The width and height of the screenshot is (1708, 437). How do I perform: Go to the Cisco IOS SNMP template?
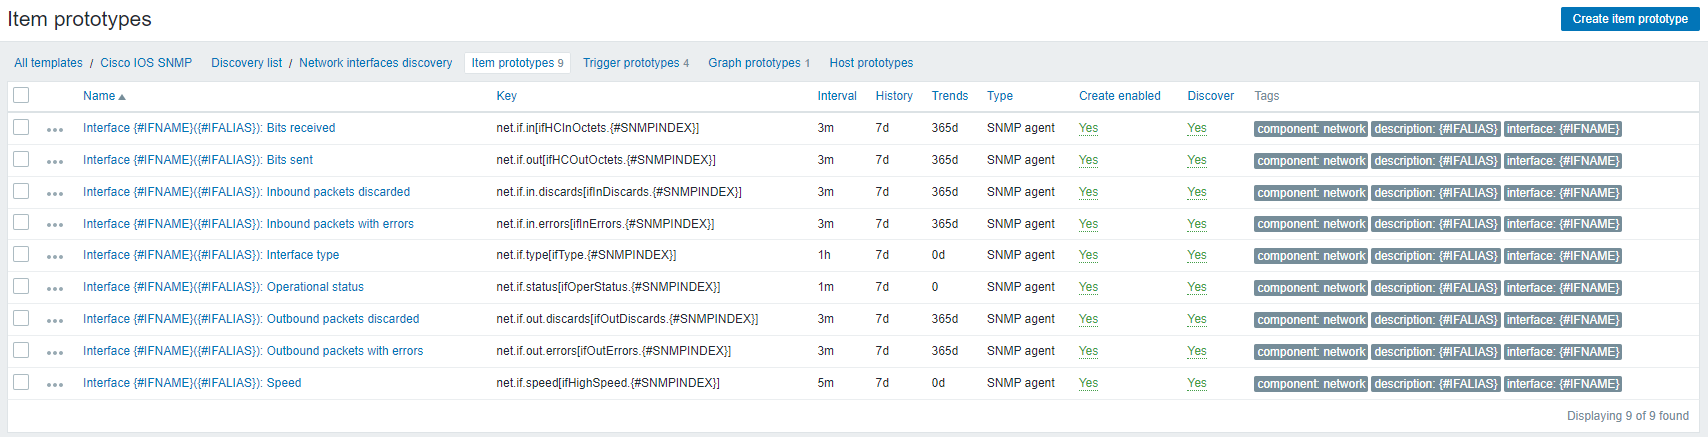[x=146, y=63]
